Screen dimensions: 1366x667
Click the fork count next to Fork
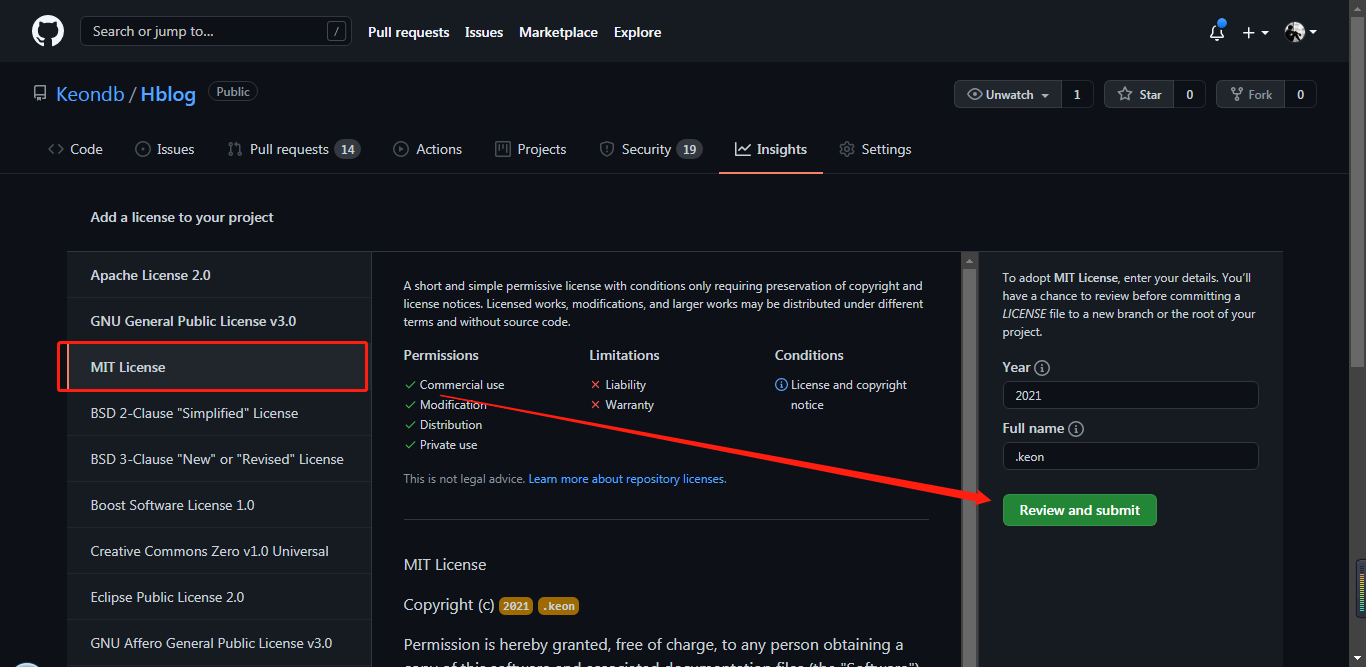click(1300, 95)
